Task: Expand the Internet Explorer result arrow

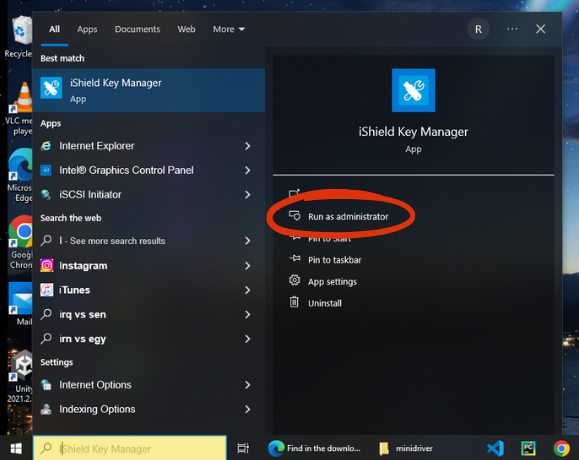Action: (248, 146)
